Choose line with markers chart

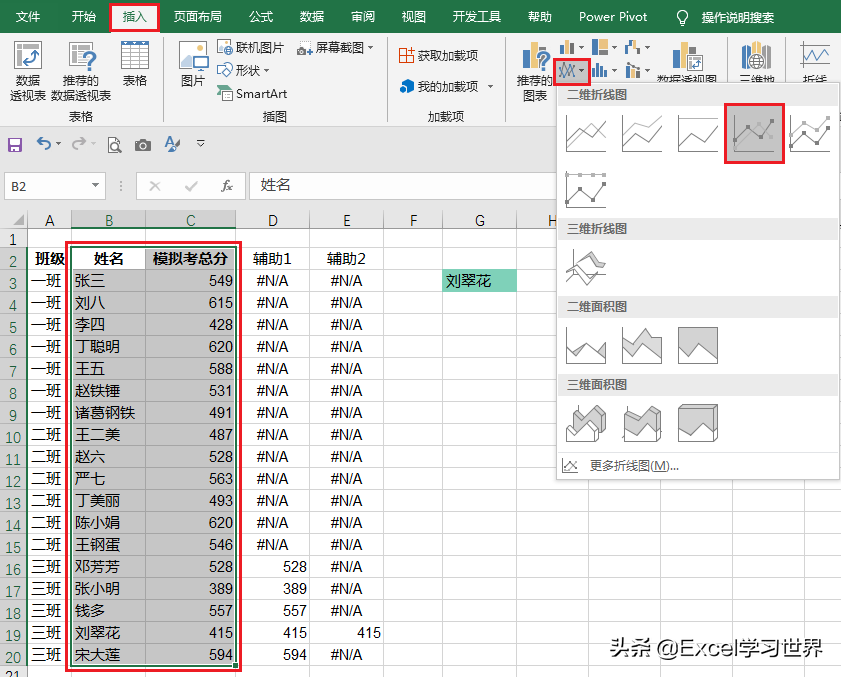click(x=754, y=134)
